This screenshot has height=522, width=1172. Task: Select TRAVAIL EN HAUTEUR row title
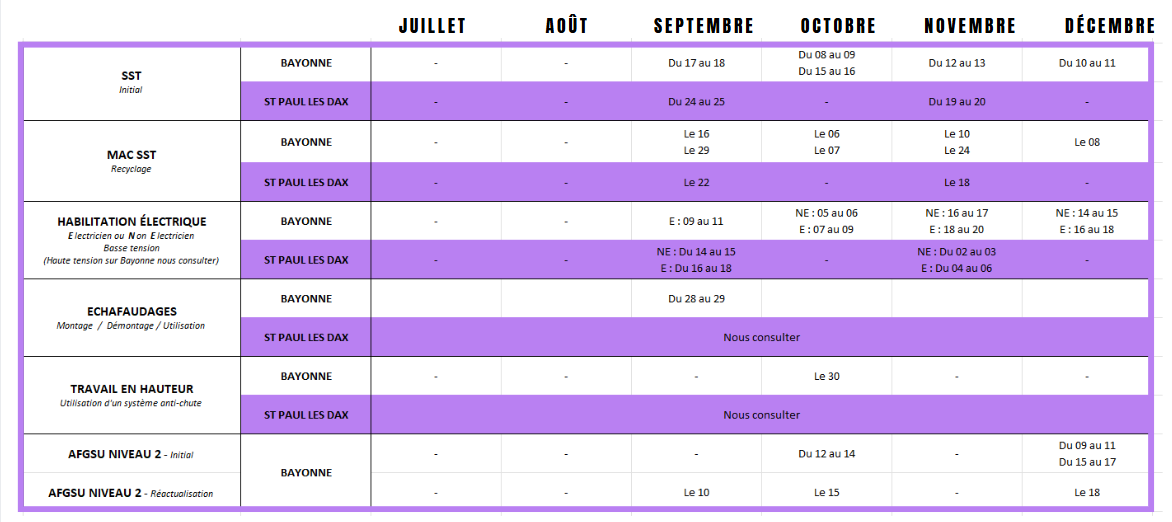click(x=132, y=390)
